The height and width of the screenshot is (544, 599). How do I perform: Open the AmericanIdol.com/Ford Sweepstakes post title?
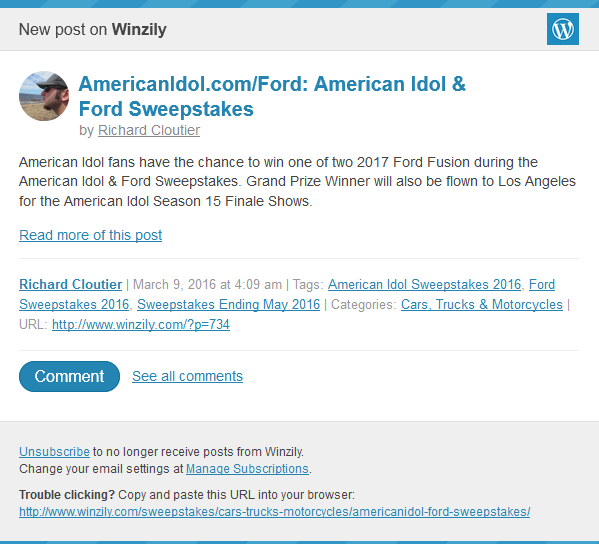coord(272,96)
